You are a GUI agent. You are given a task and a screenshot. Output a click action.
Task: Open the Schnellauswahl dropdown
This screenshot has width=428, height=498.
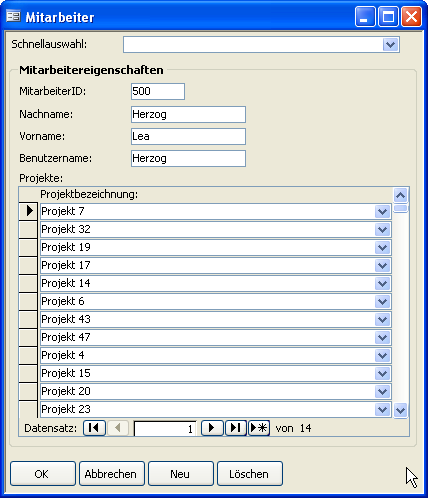(x=391, y=44)
